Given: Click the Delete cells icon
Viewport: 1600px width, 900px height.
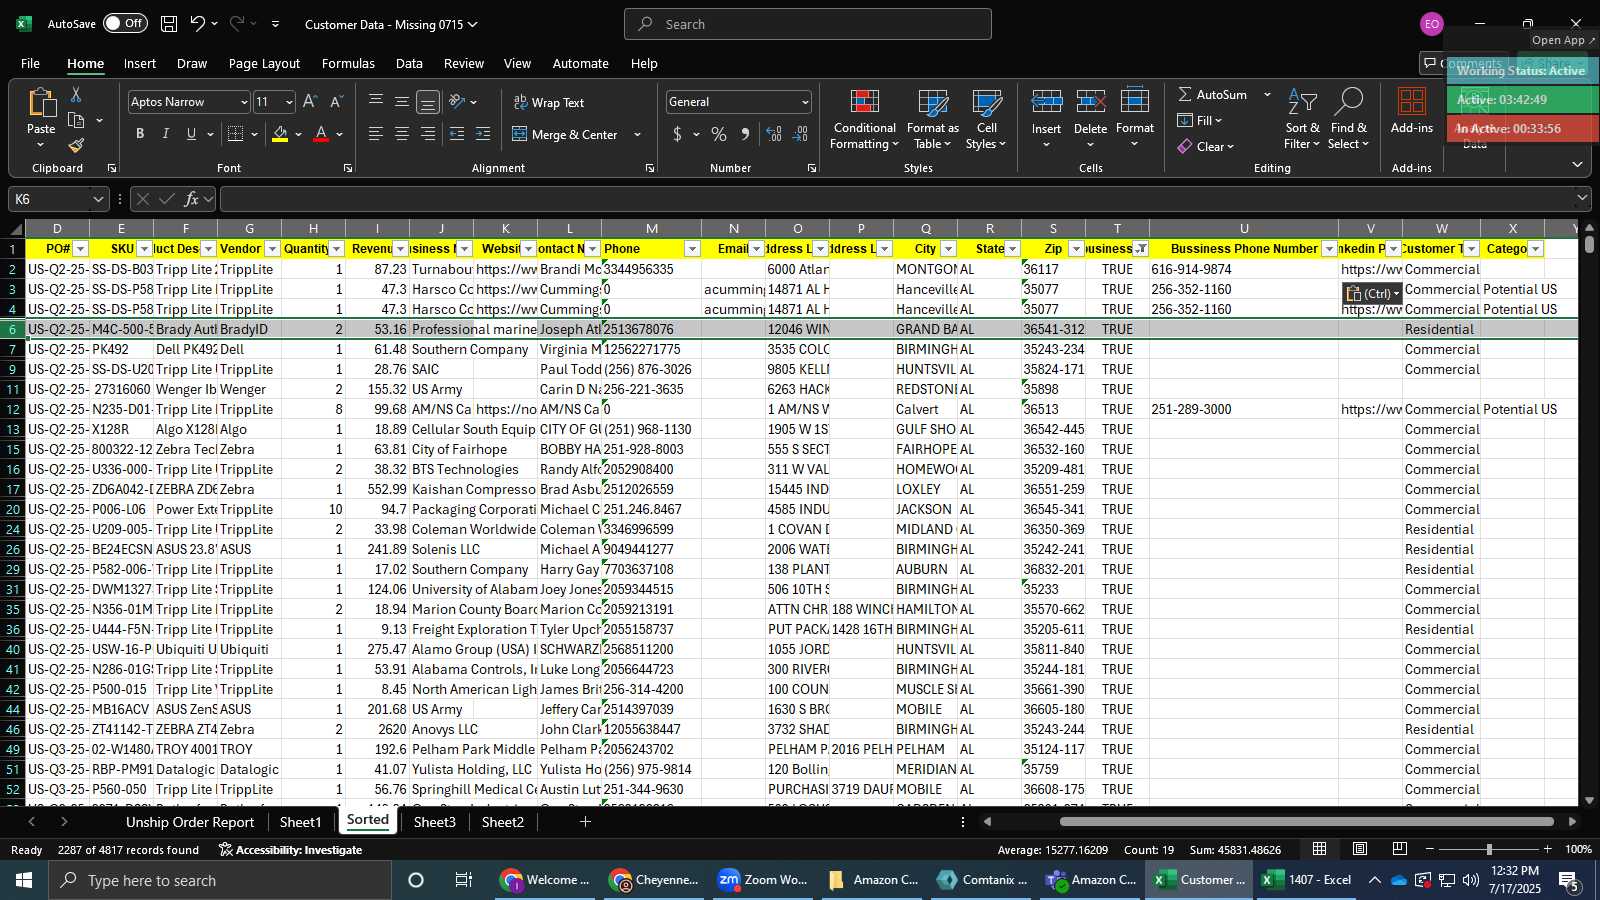Looking at the screenshot, I should click(x=1090, y=103).
